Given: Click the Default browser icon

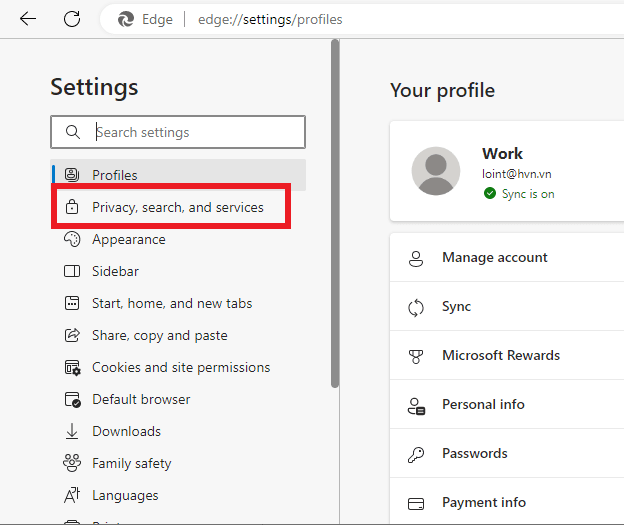Looking at the screenshot, I should pyautogui.click(x=73, y=400).
